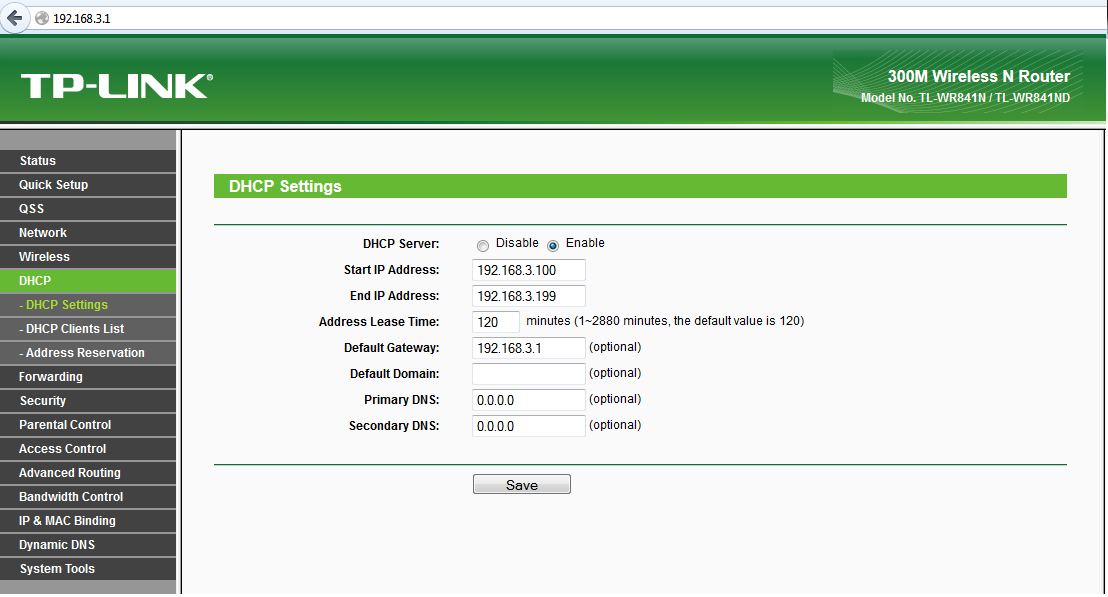Click the browser back arrow button

click(15, 18)
